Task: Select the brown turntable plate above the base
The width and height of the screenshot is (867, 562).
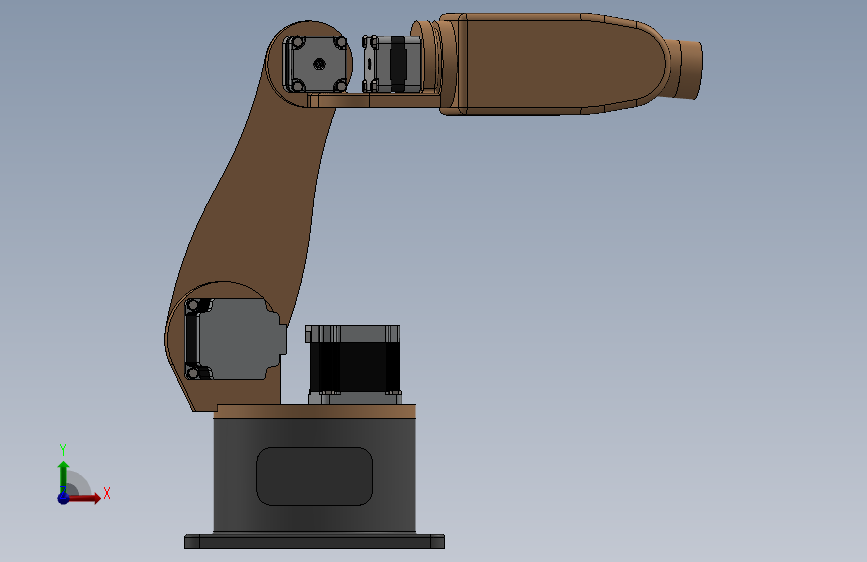Action: click(316, 411)
